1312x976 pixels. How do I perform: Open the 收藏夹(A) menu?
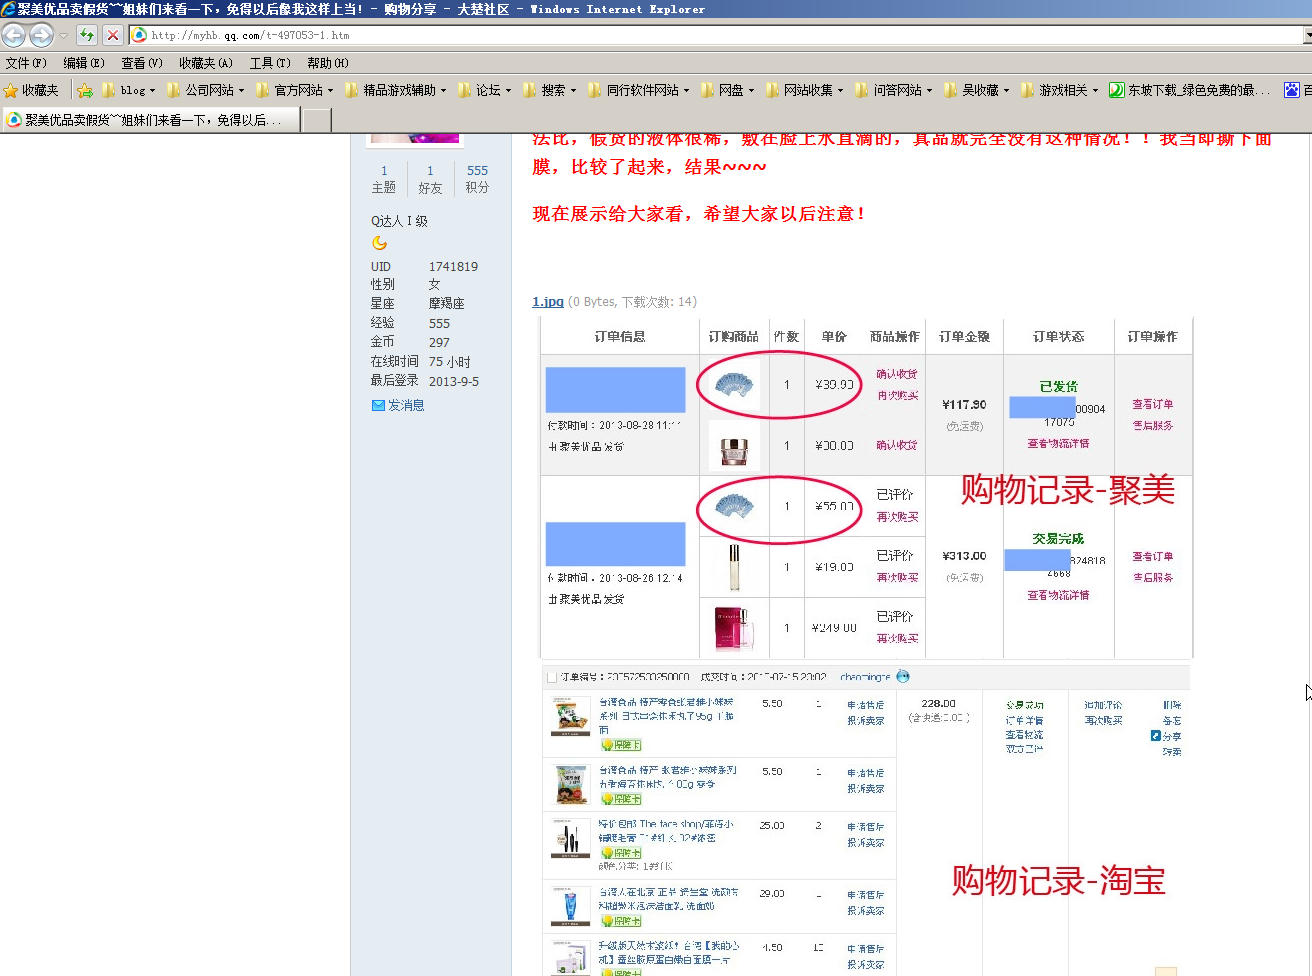click(206, 63)
